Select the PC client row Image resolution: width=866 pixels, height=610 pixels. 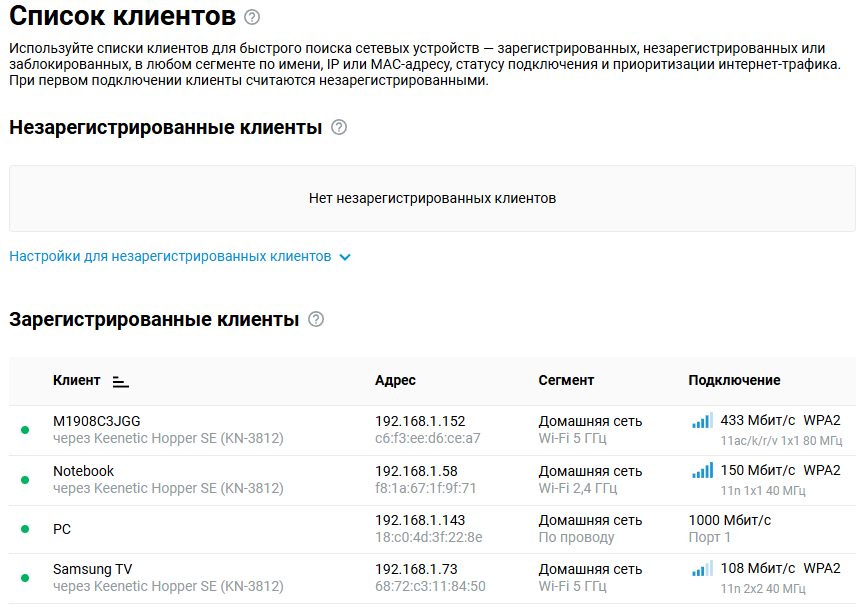(62, 530)
